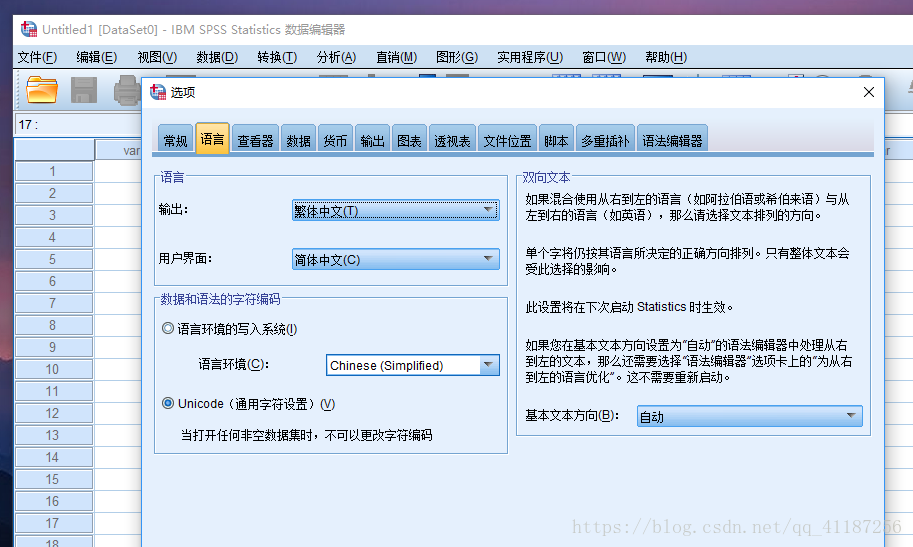Switch to the 语法编辑器 tab
The width and height of the screenshot is (913, 547).
673,140
